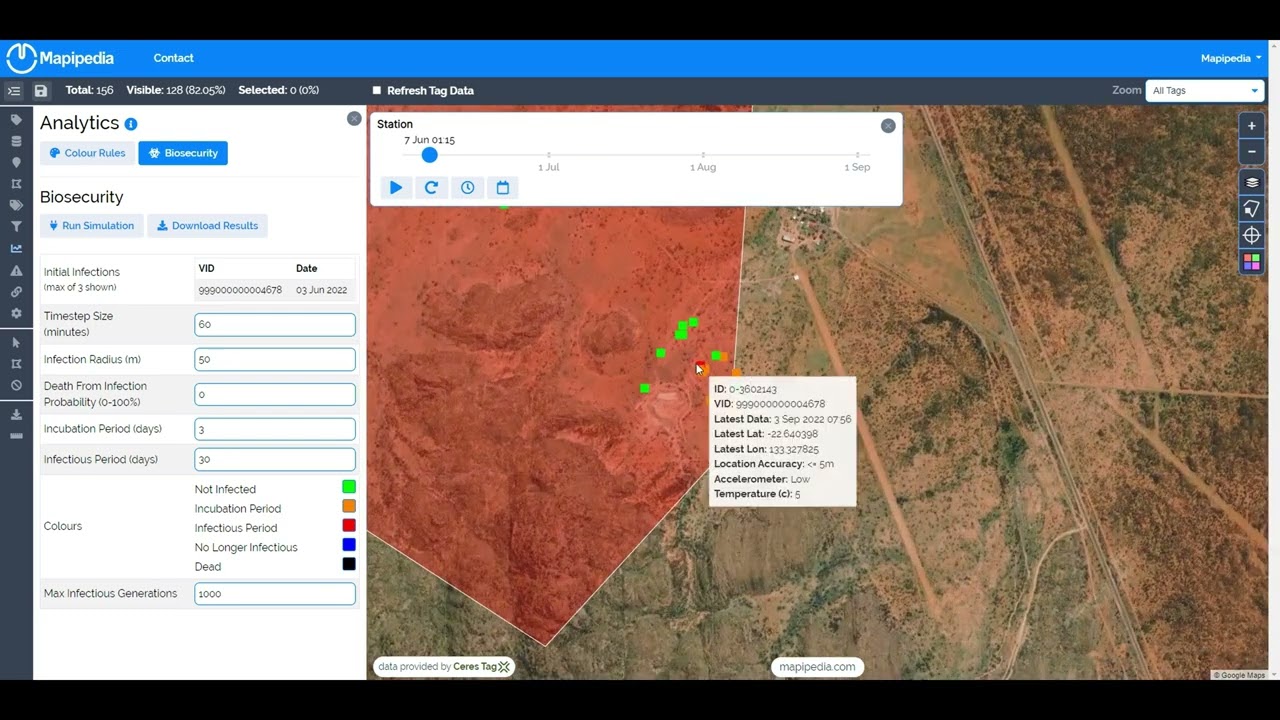The width and height of the screenshot is (1280, 720).
Task: Open the Contact menu item
Action: coord(174,59)
